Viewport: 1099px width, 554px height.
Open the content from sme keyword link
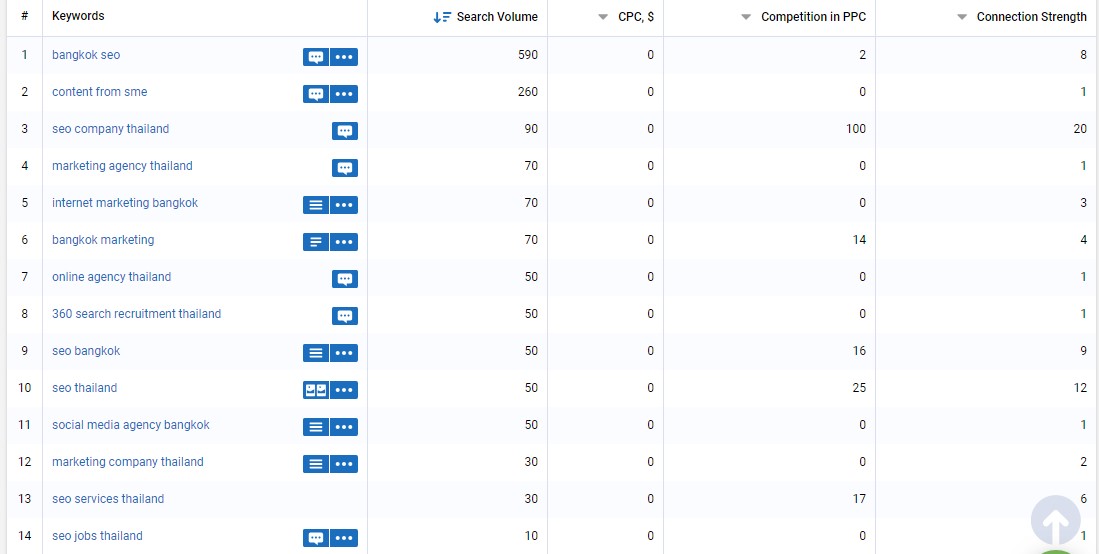tap(100, 92)
